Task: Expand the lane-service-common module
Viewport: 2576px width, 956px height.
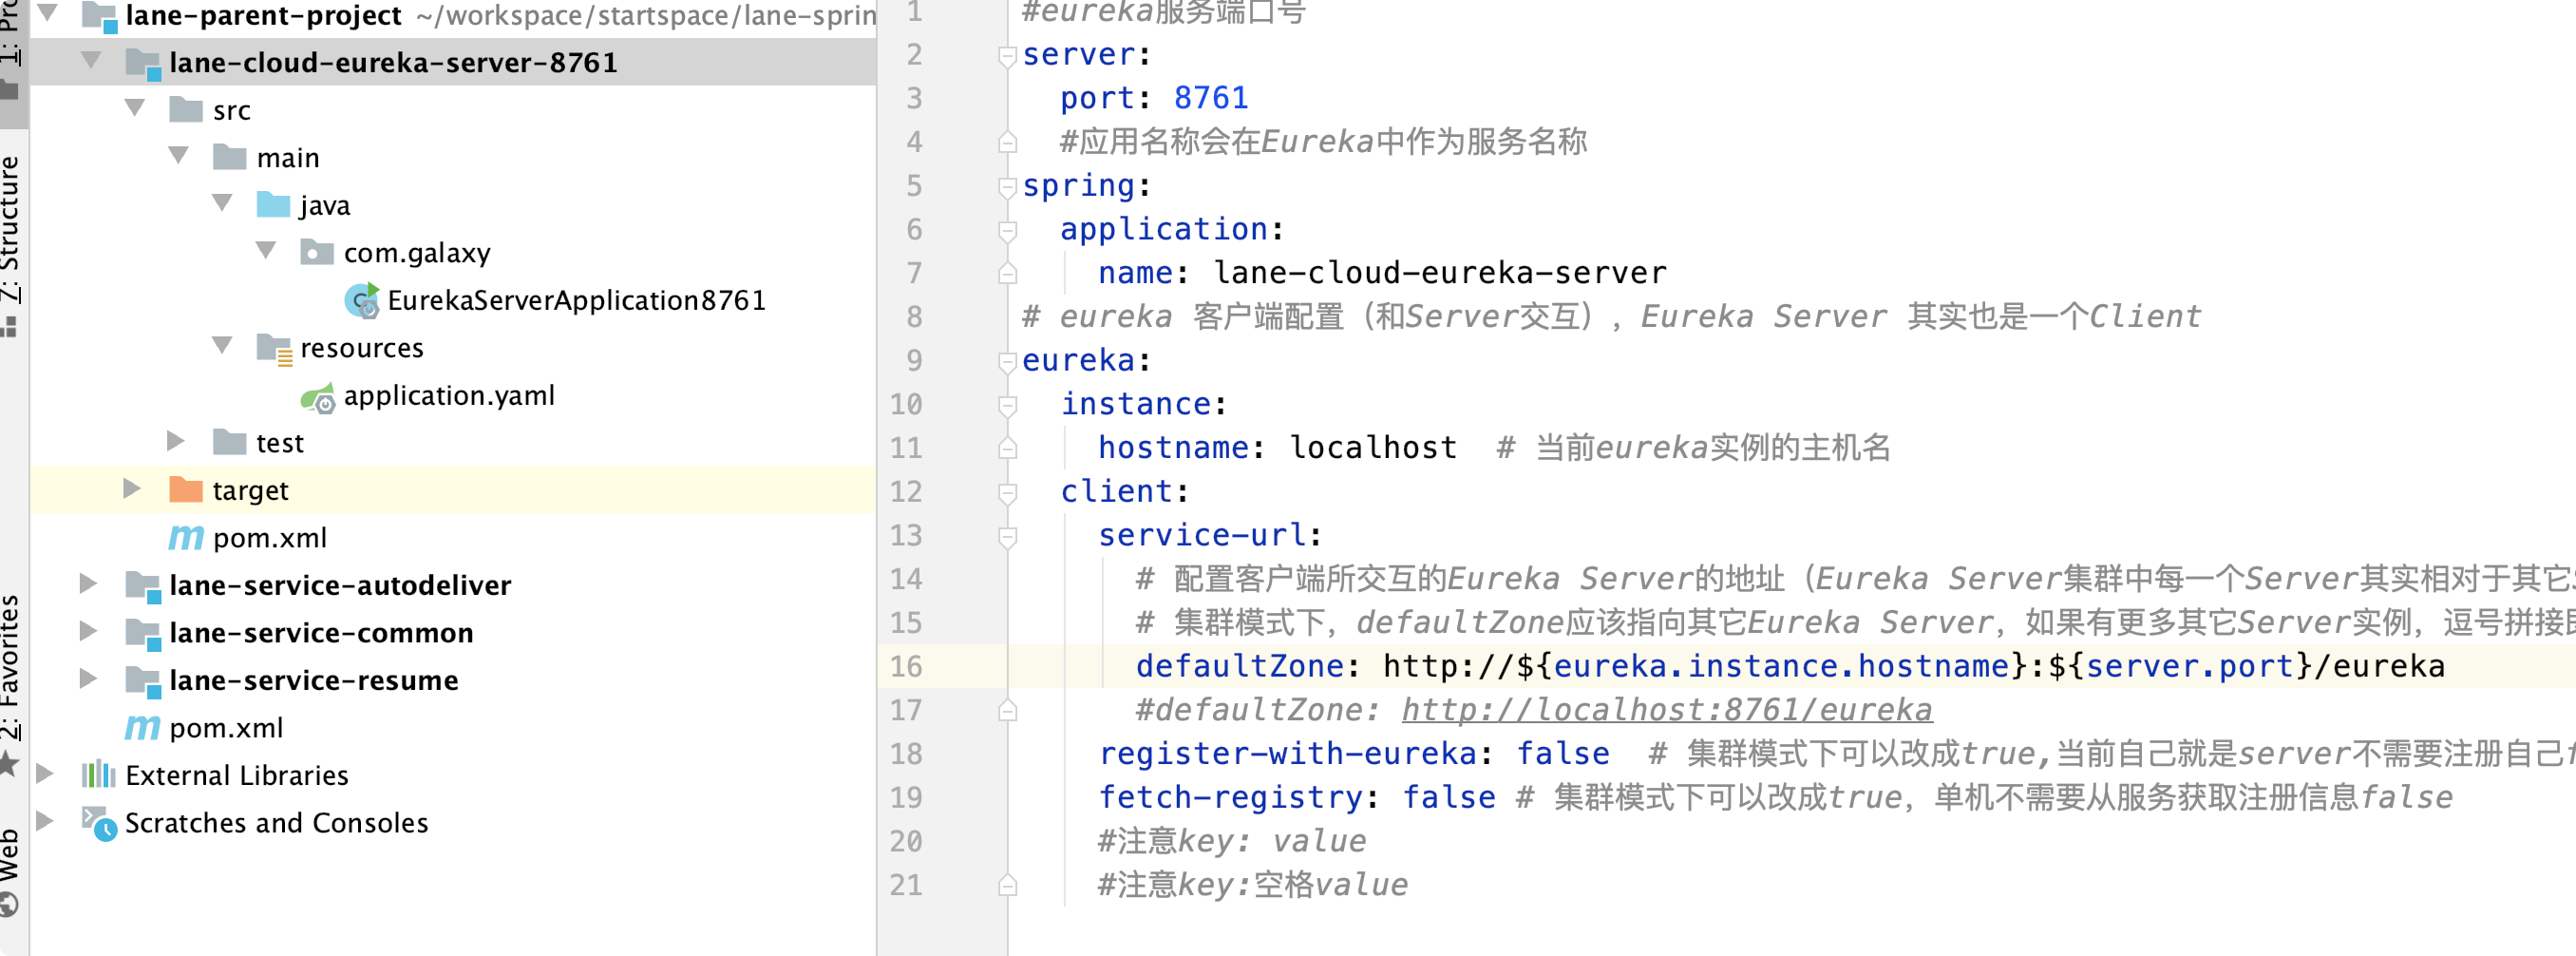Action: [x=88, y=631]
